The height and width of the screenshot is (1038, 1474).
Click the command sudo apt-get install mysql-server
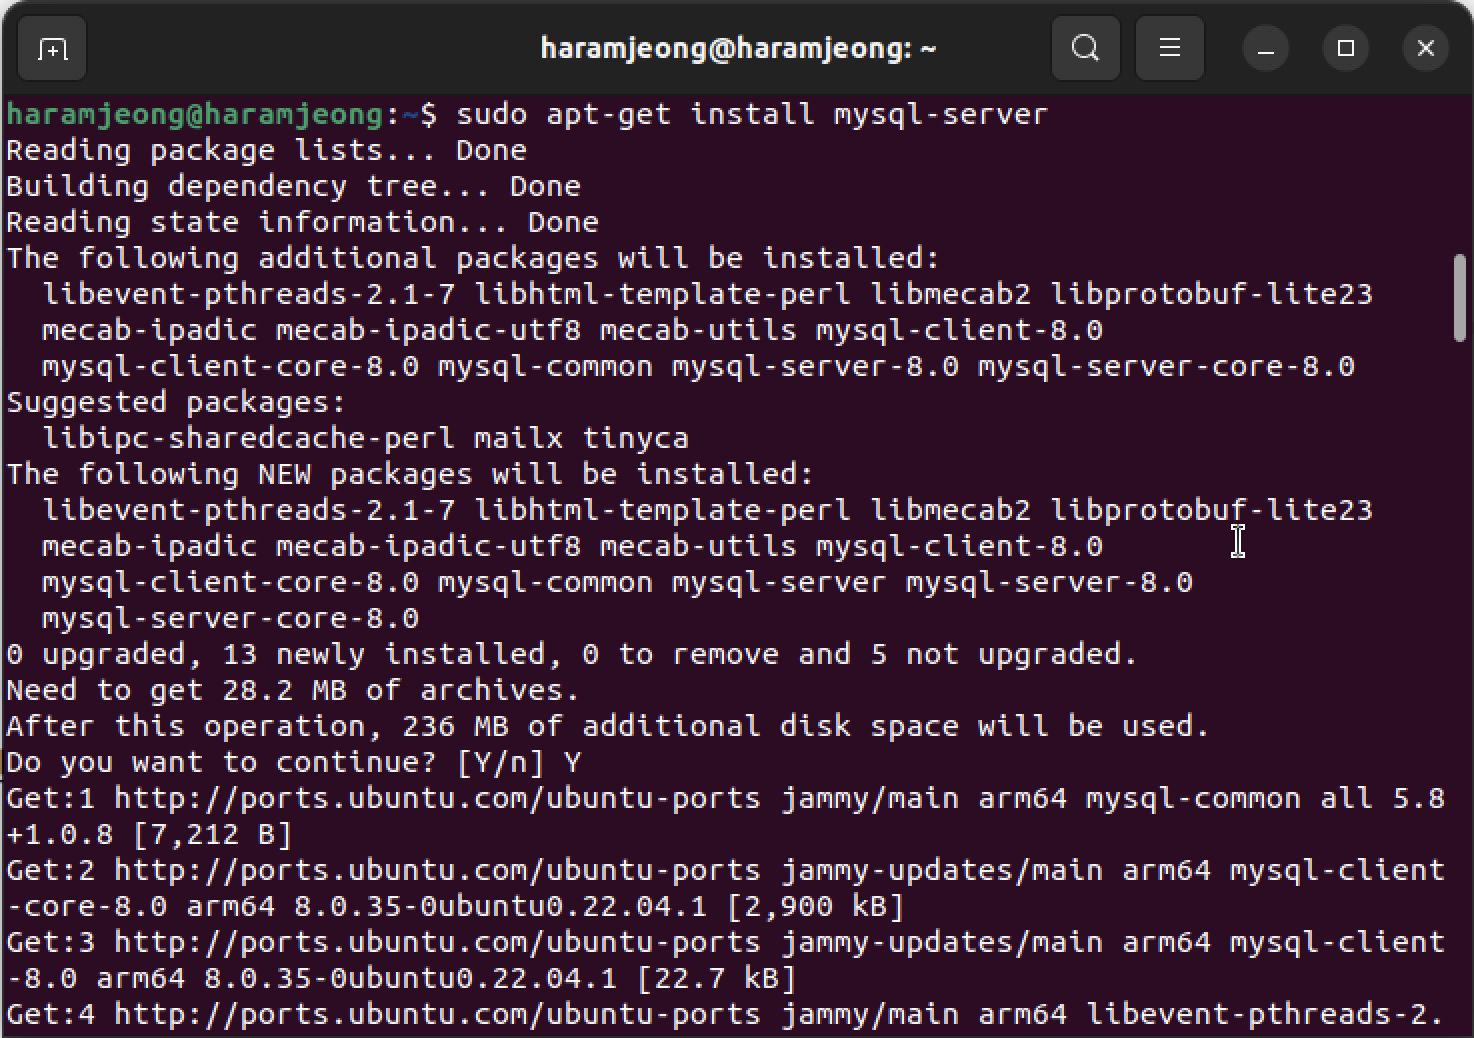pyautogui.click(x=752, y=114)
